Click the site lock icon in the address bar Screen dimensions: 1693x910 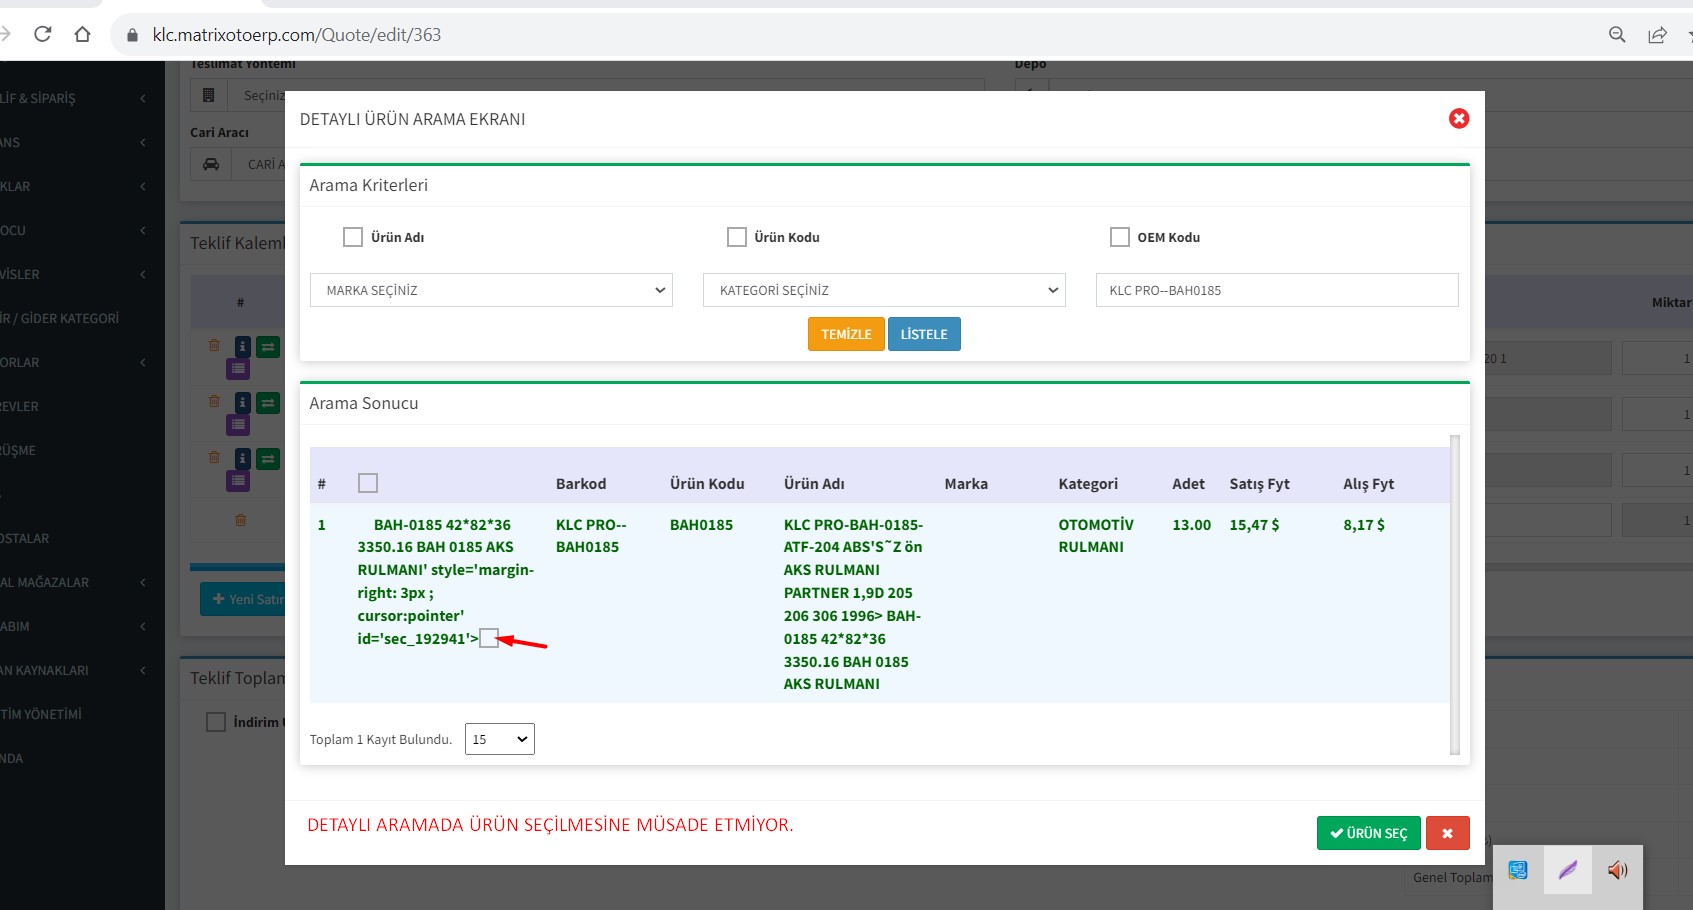coord(132,35)
